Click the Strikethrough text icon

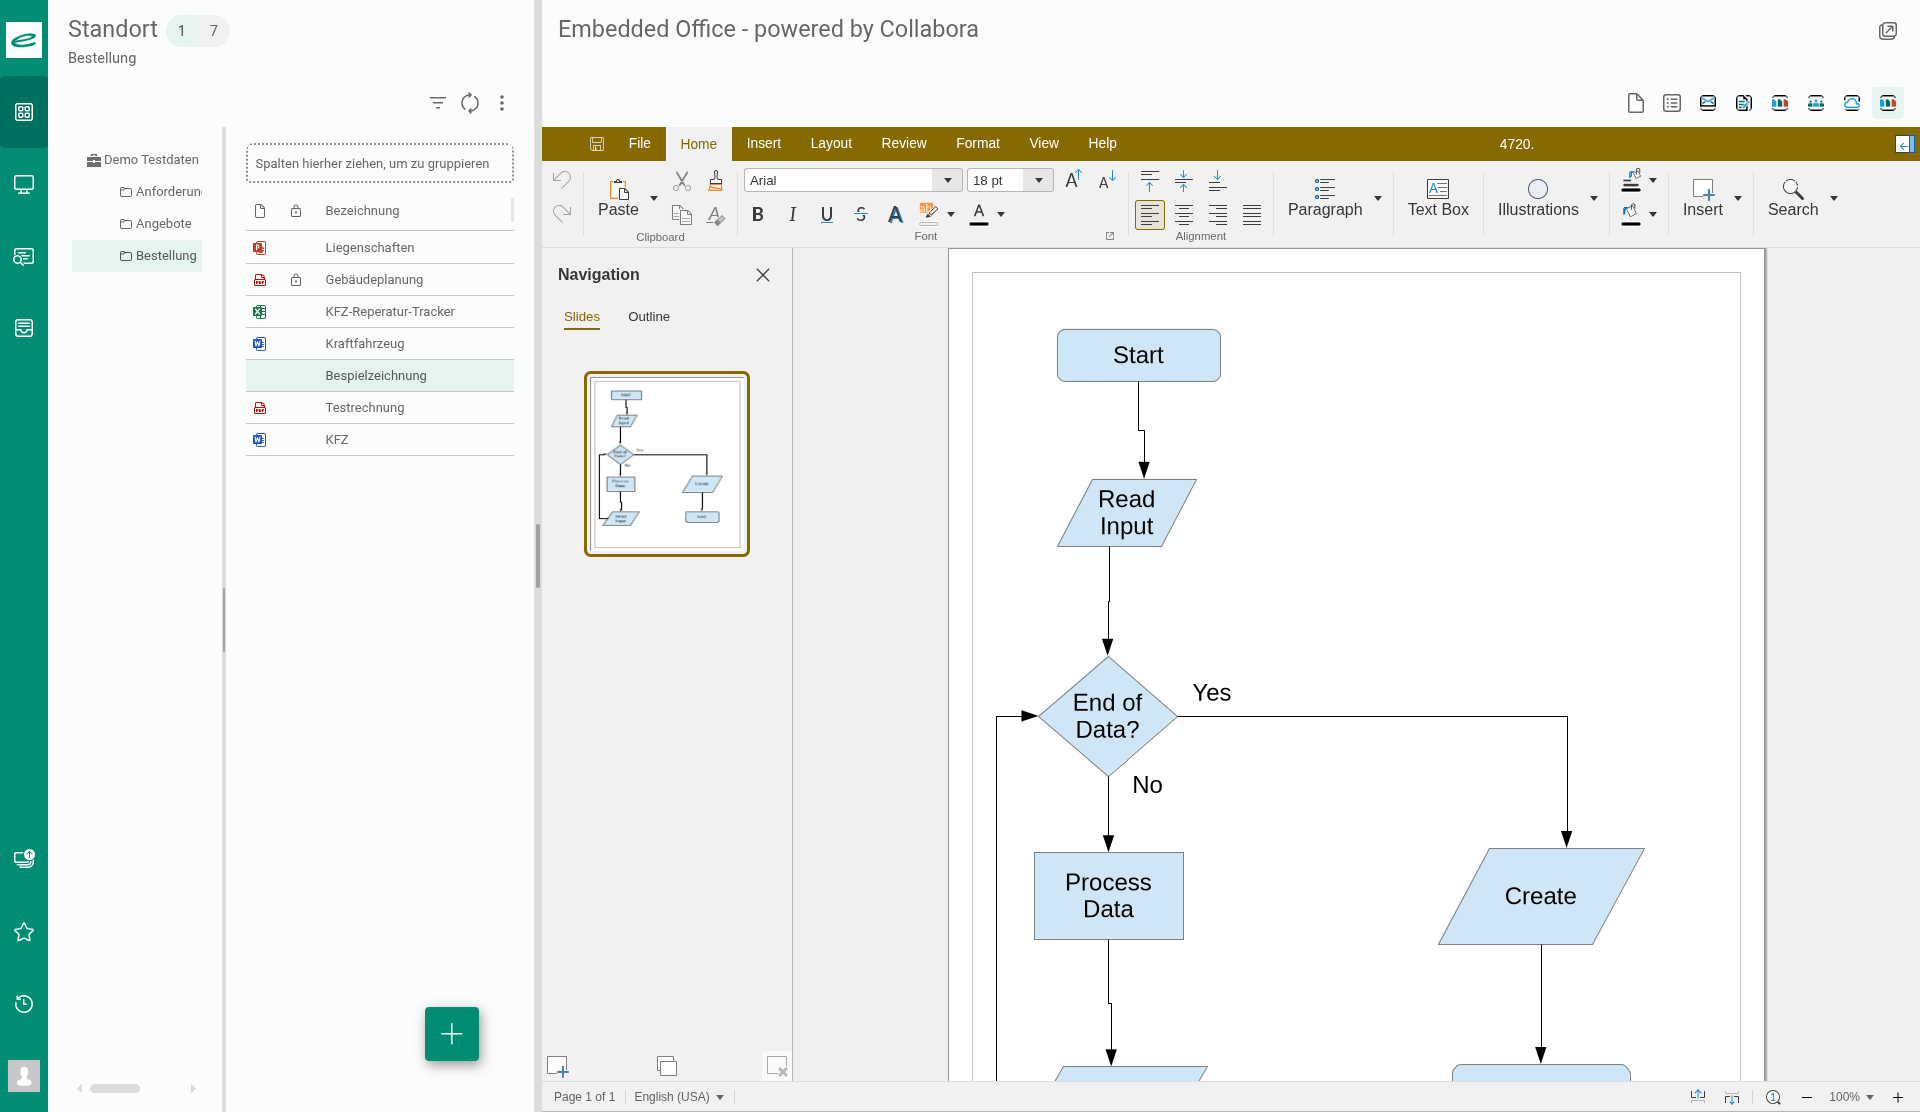click(x=860, y=215)
